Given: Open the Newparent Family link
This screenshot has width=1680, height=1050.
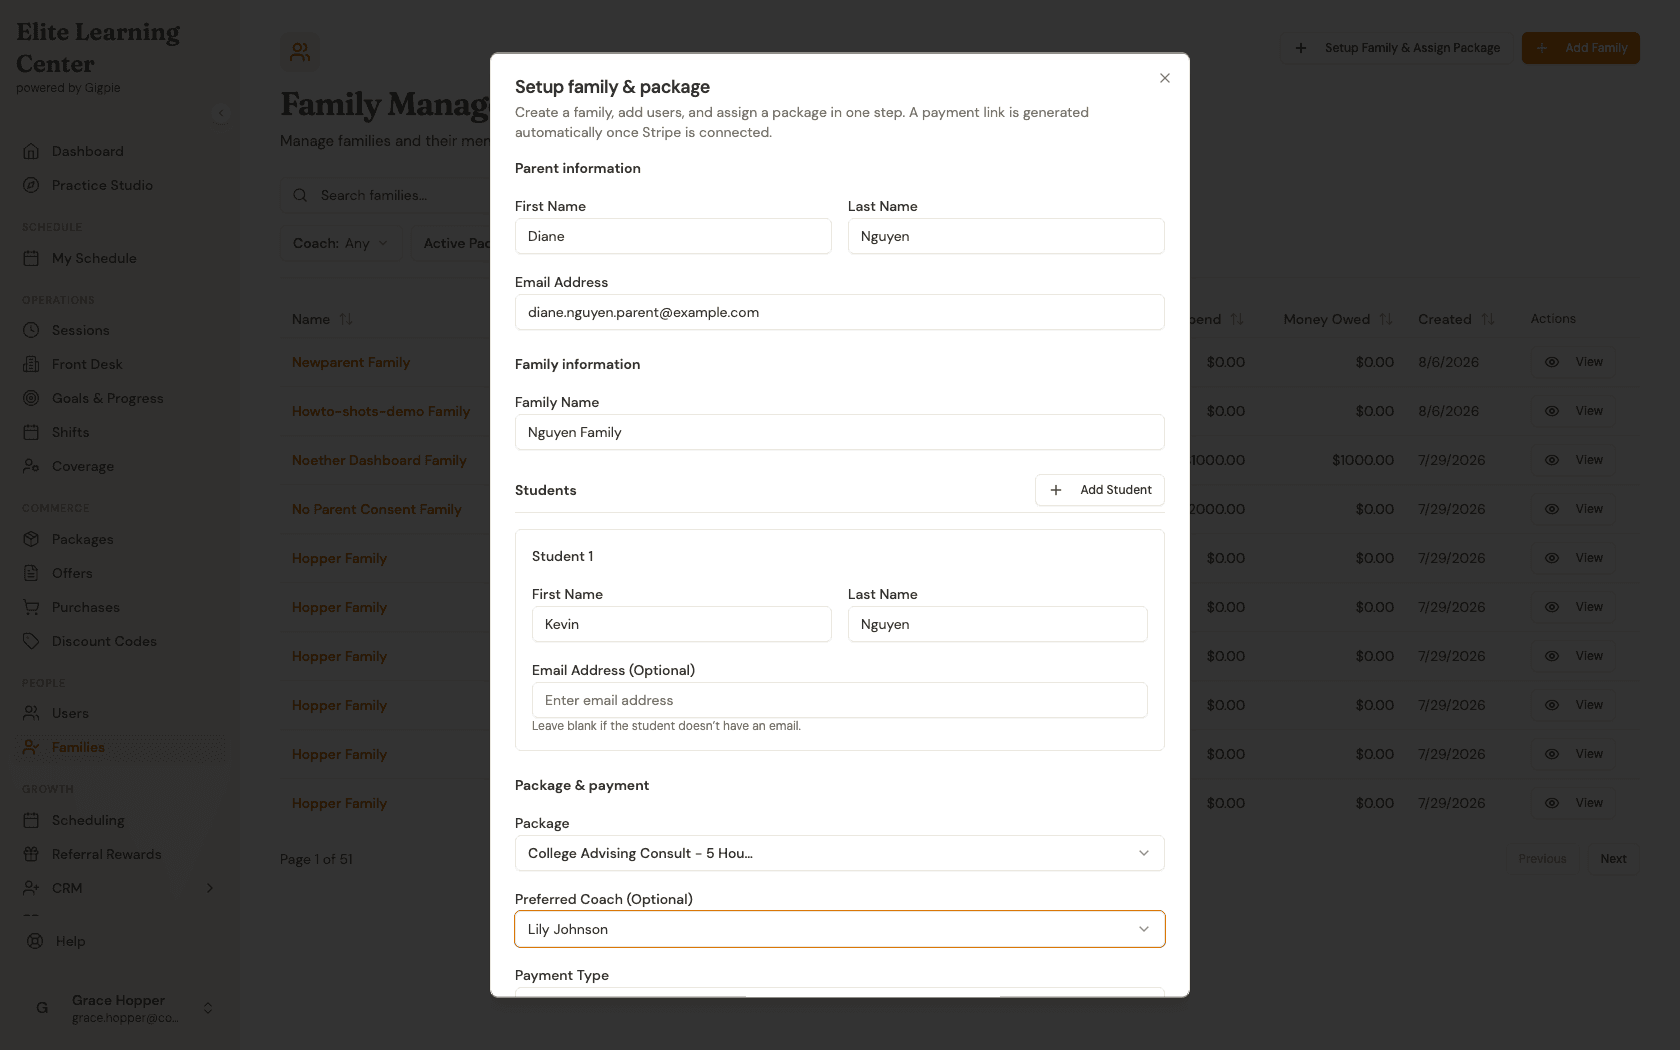Looking at the screenshot, I should pos(351,362).
